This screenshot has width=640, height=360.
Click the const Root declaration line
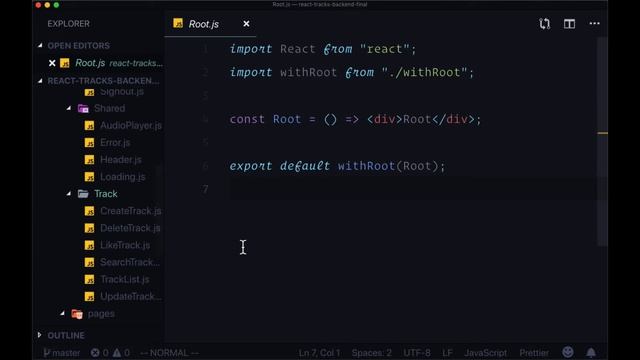point(355,120)
